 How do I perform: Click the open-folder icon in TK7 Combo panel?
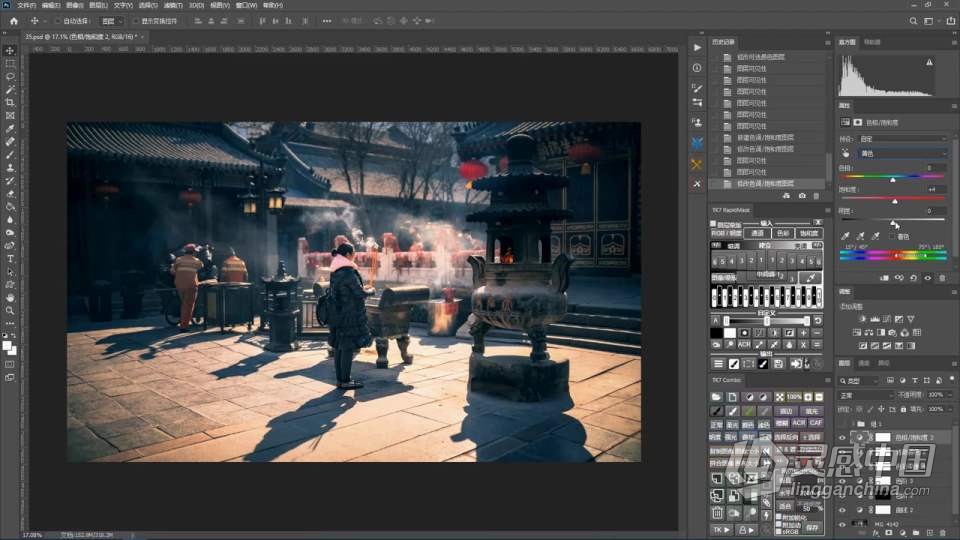(x=716, y=397)
